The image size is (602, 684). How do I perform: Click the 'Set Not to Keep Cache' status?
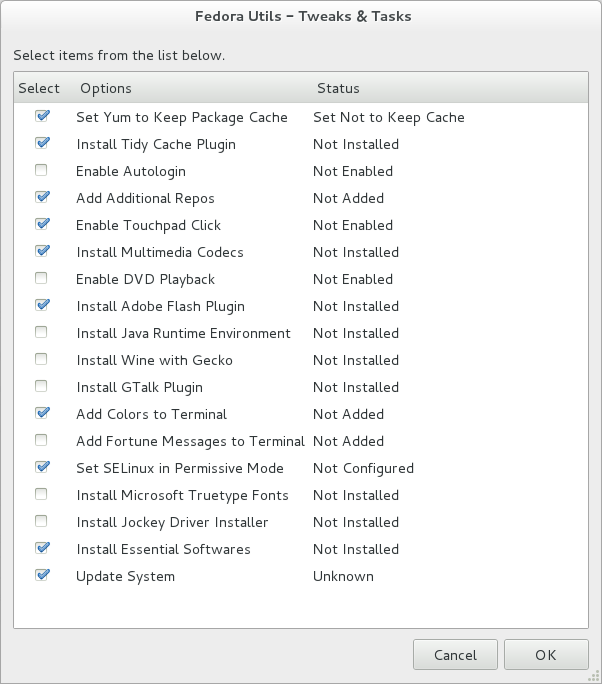(x=389, y=117)
